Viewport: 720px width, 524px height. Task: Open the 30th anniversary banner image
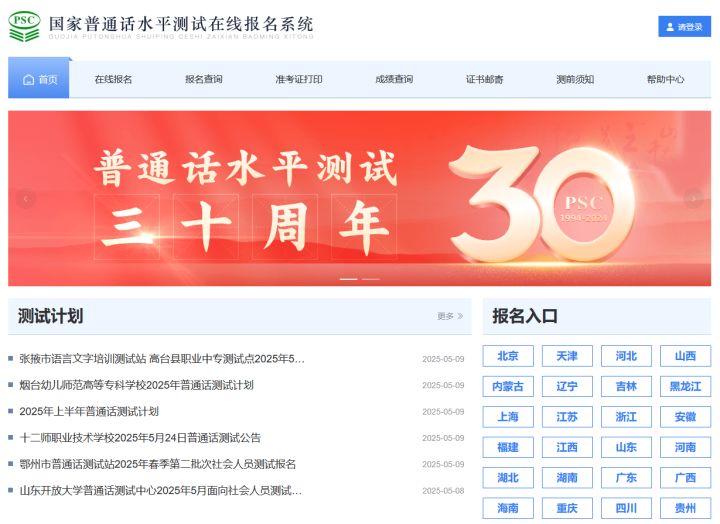(x=360, y=198)
